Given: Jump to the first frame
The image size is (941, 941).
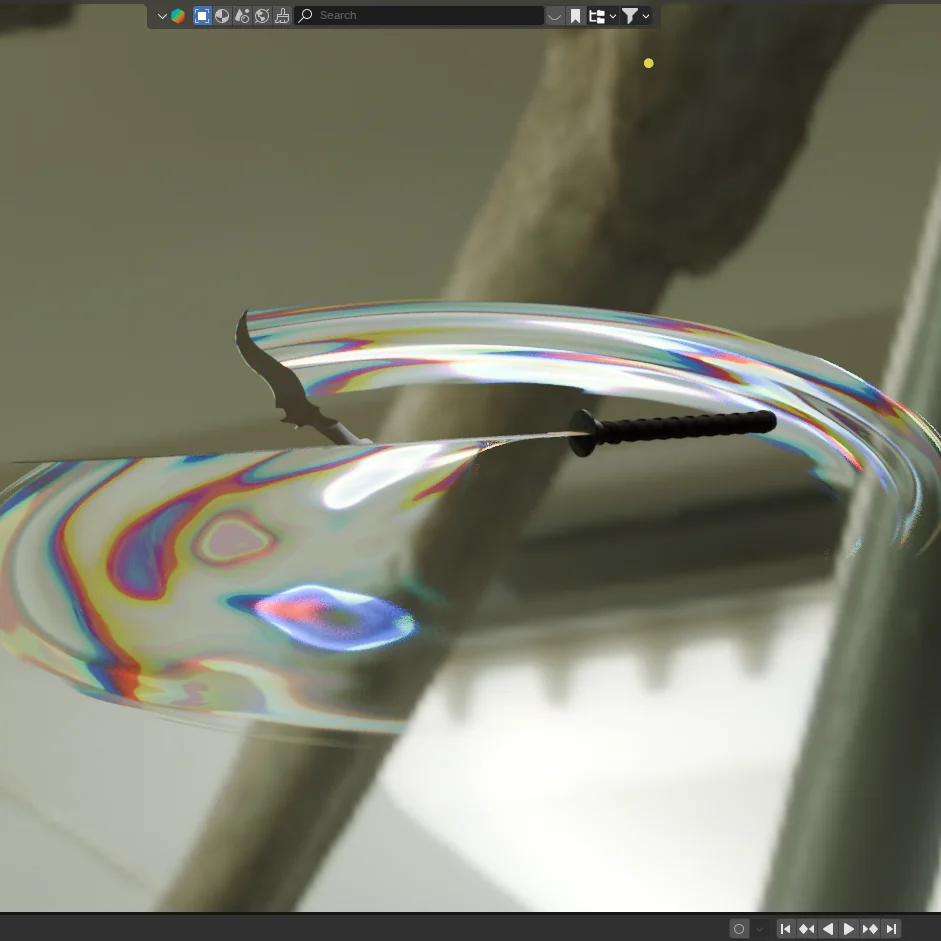Looking at the screenshot, I should [x=785, y=928].
